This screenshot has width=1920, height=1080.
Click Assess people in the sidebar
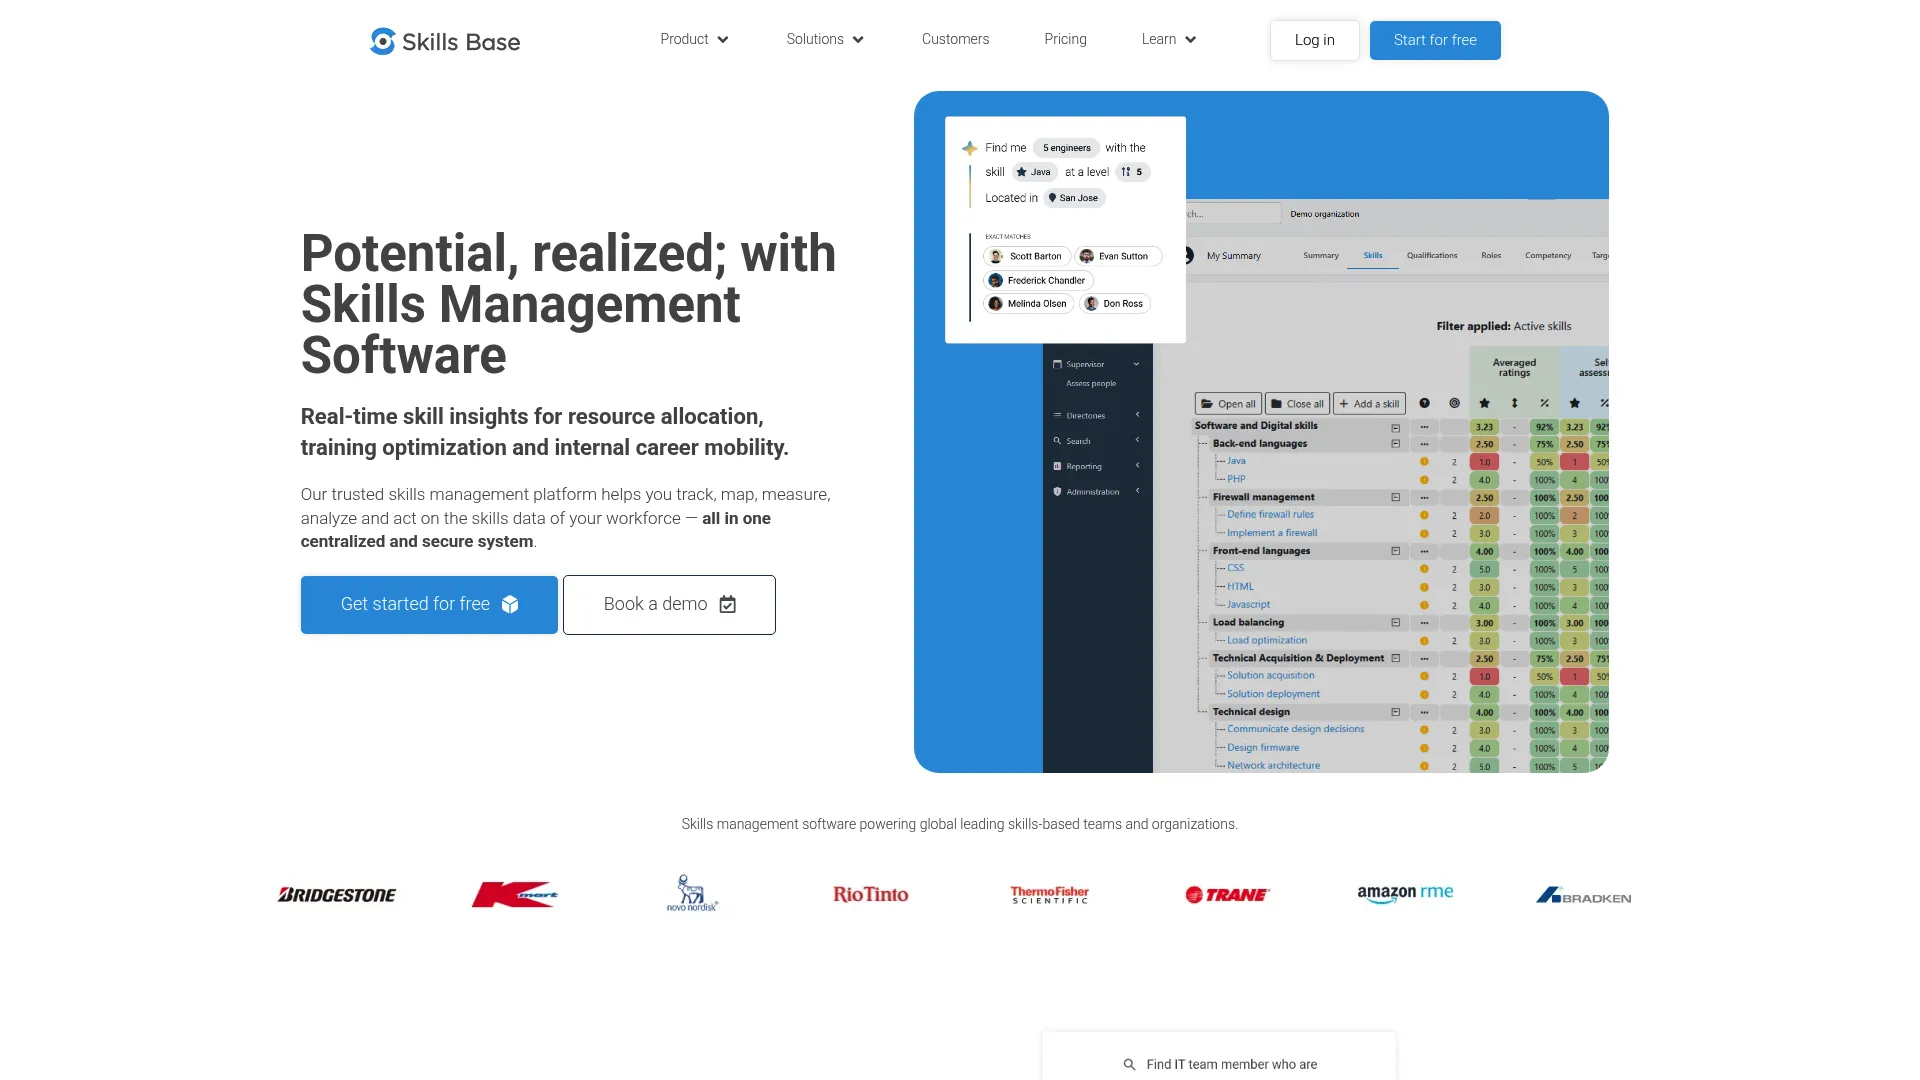click(1091, 384)
